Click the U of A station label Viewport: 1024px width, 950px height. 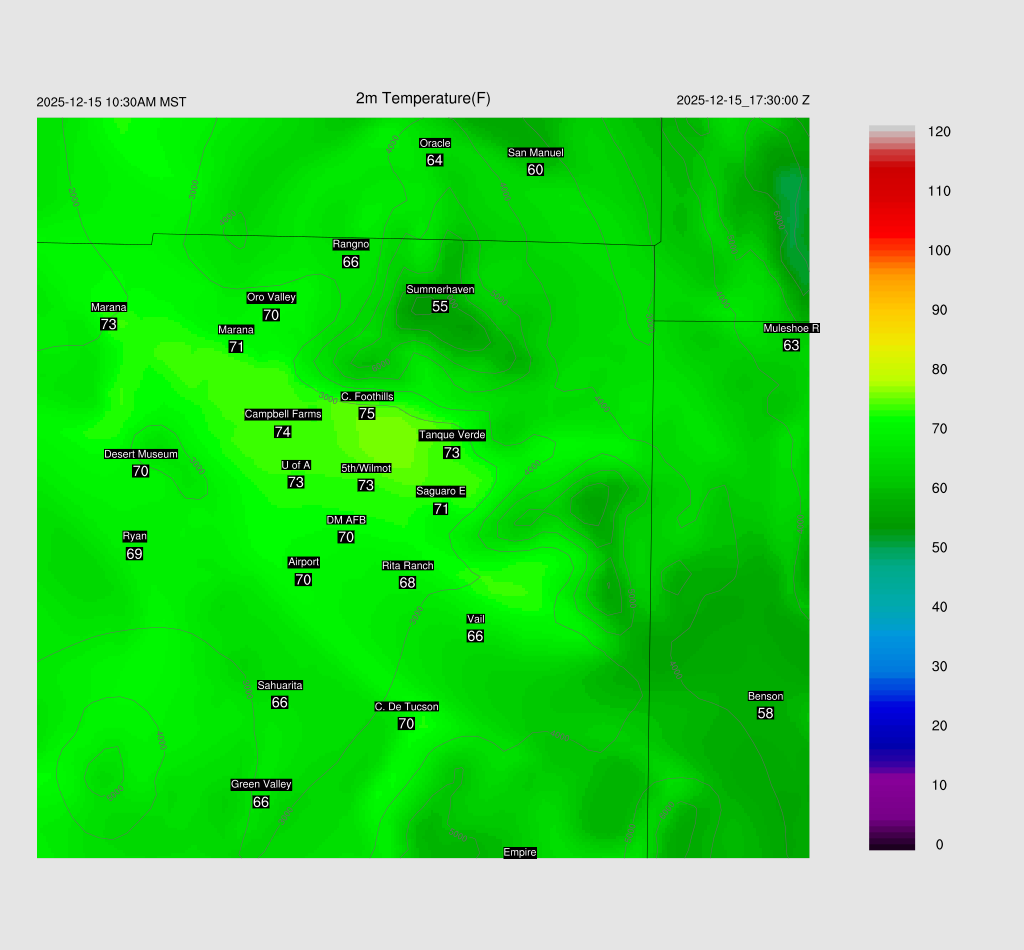pyautogui.click(x=296, y=465)
